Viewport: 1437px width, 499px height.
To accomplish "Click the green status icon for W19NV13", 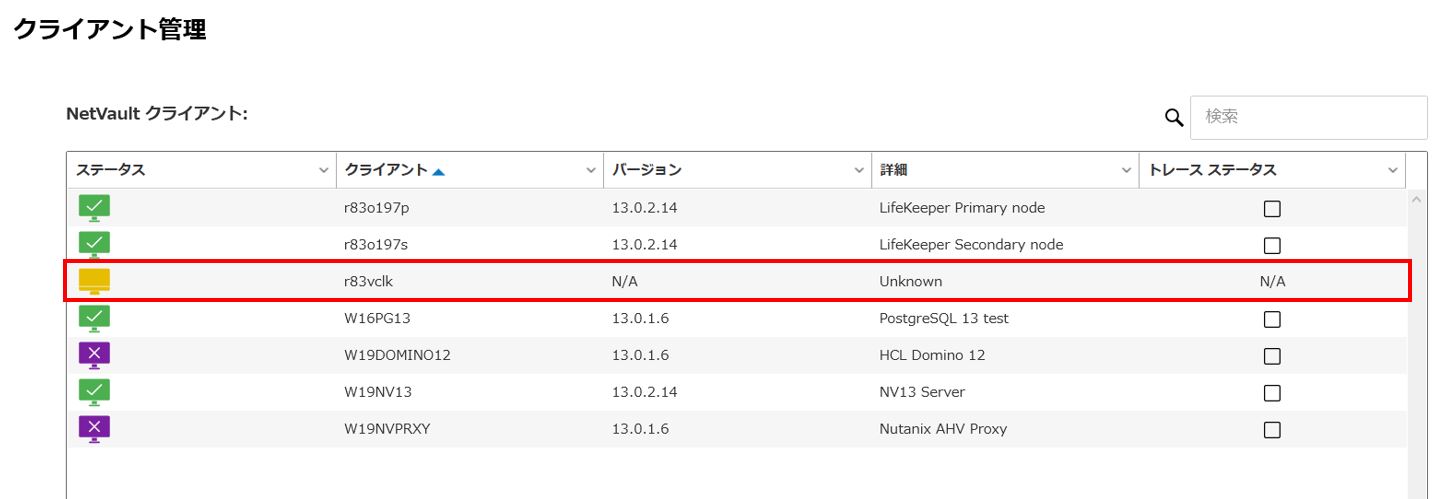I will [94, 392].
